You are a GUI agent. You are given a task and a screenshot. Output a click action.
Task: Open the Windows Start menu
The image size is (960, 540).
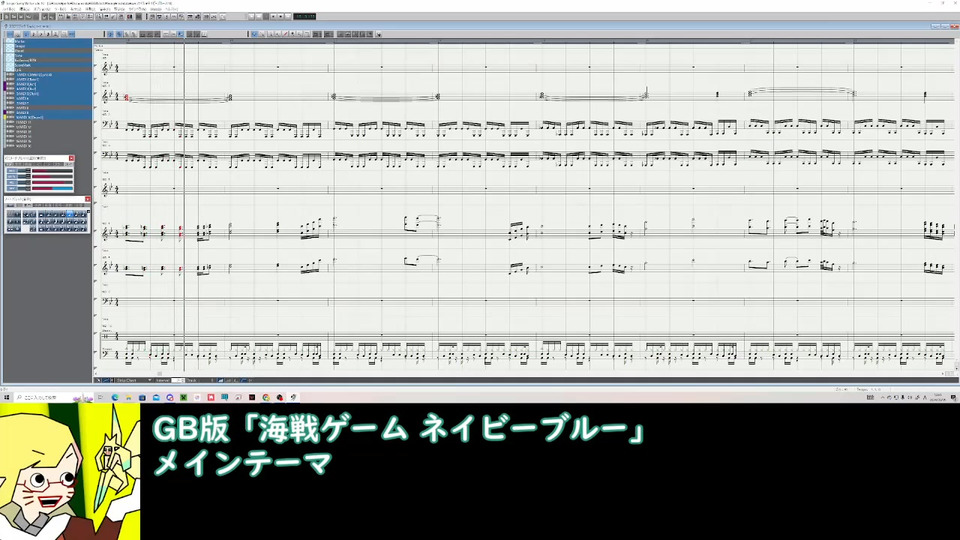coord(7,397)
